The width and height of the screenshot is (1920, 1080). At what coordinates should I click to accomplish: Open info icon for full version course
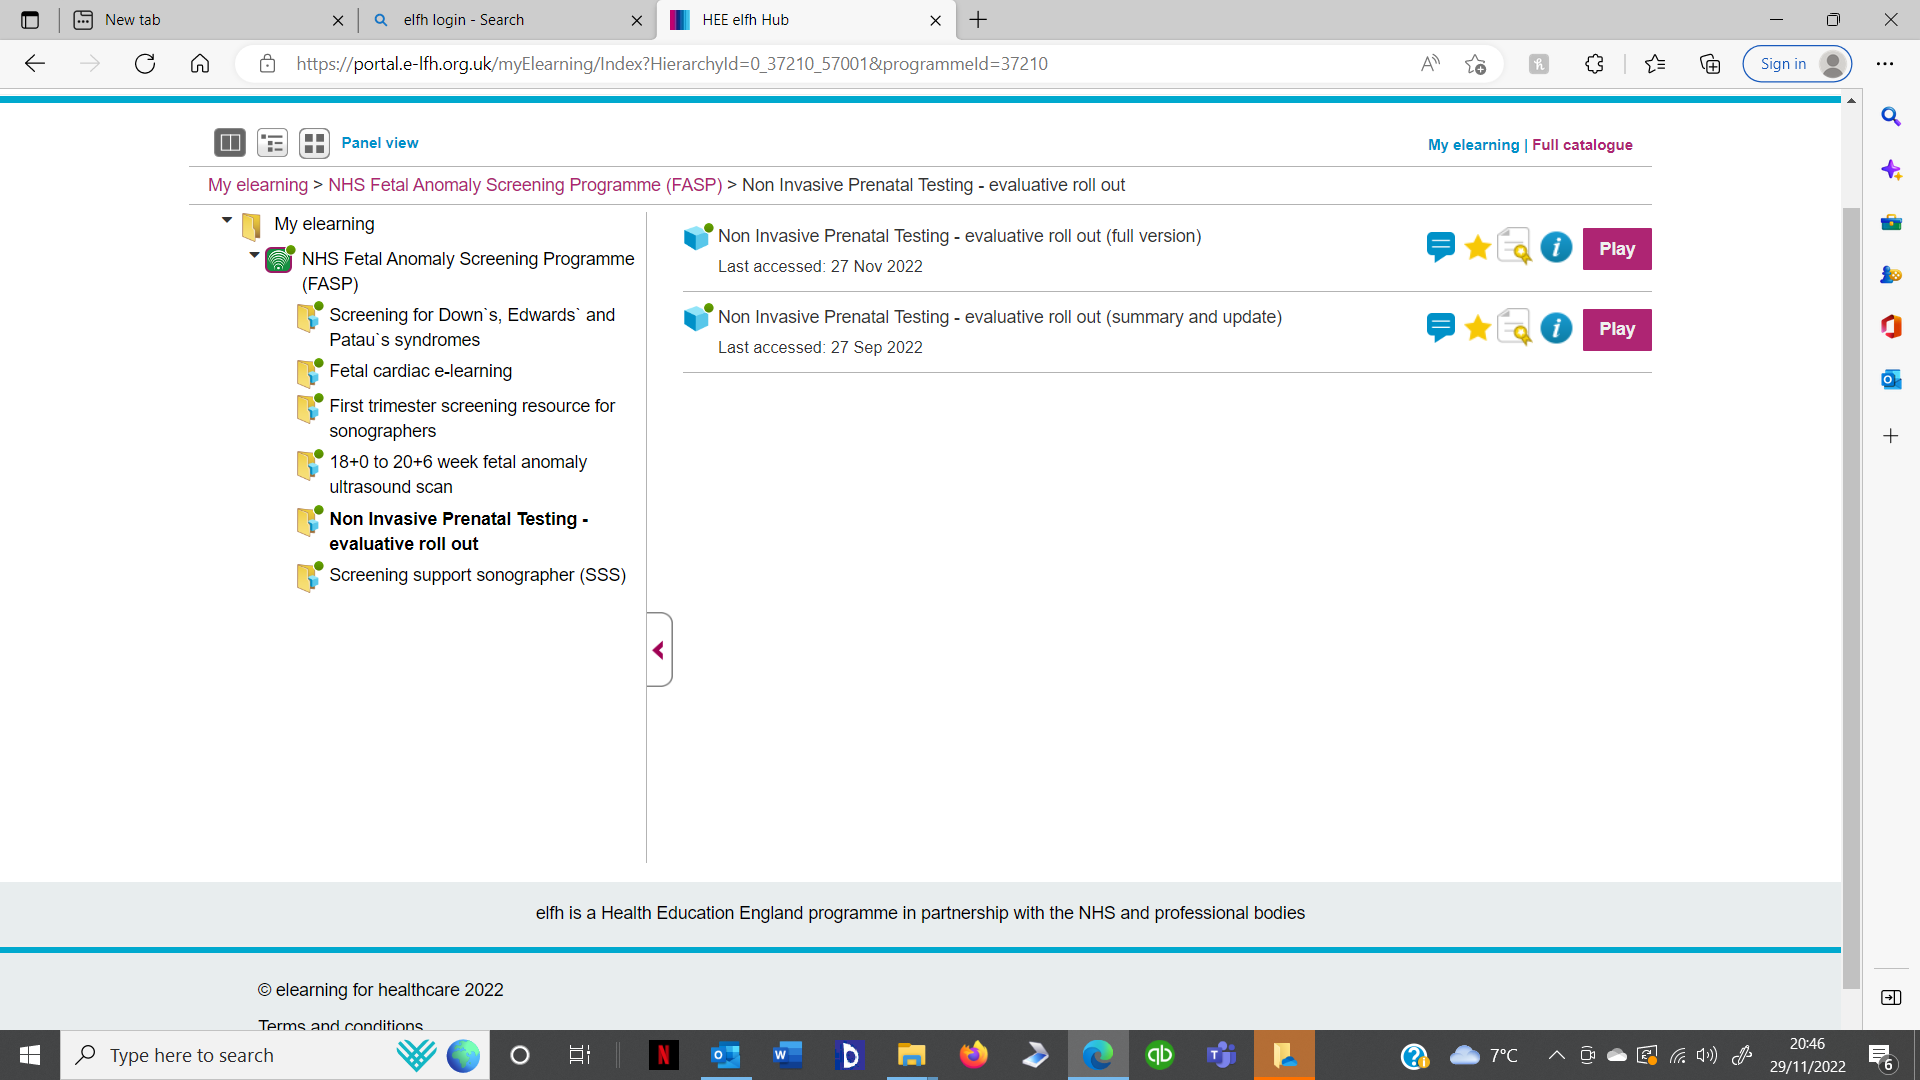(x=1556, y=247)
